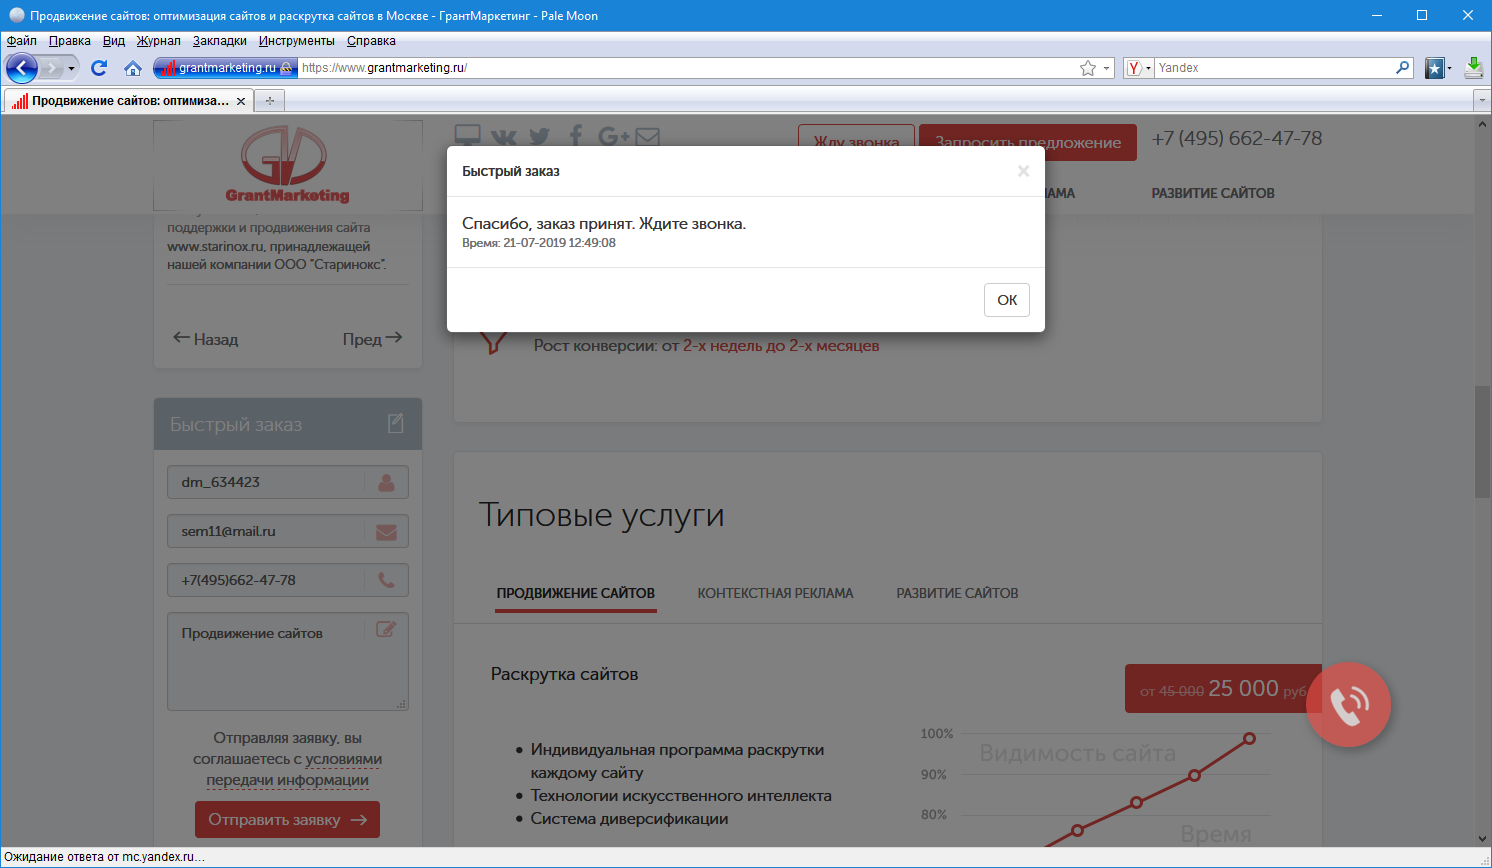Open the list-all-tabs dropdown
Viewport: 1492px width, 868px height.
click(1482, 101)
